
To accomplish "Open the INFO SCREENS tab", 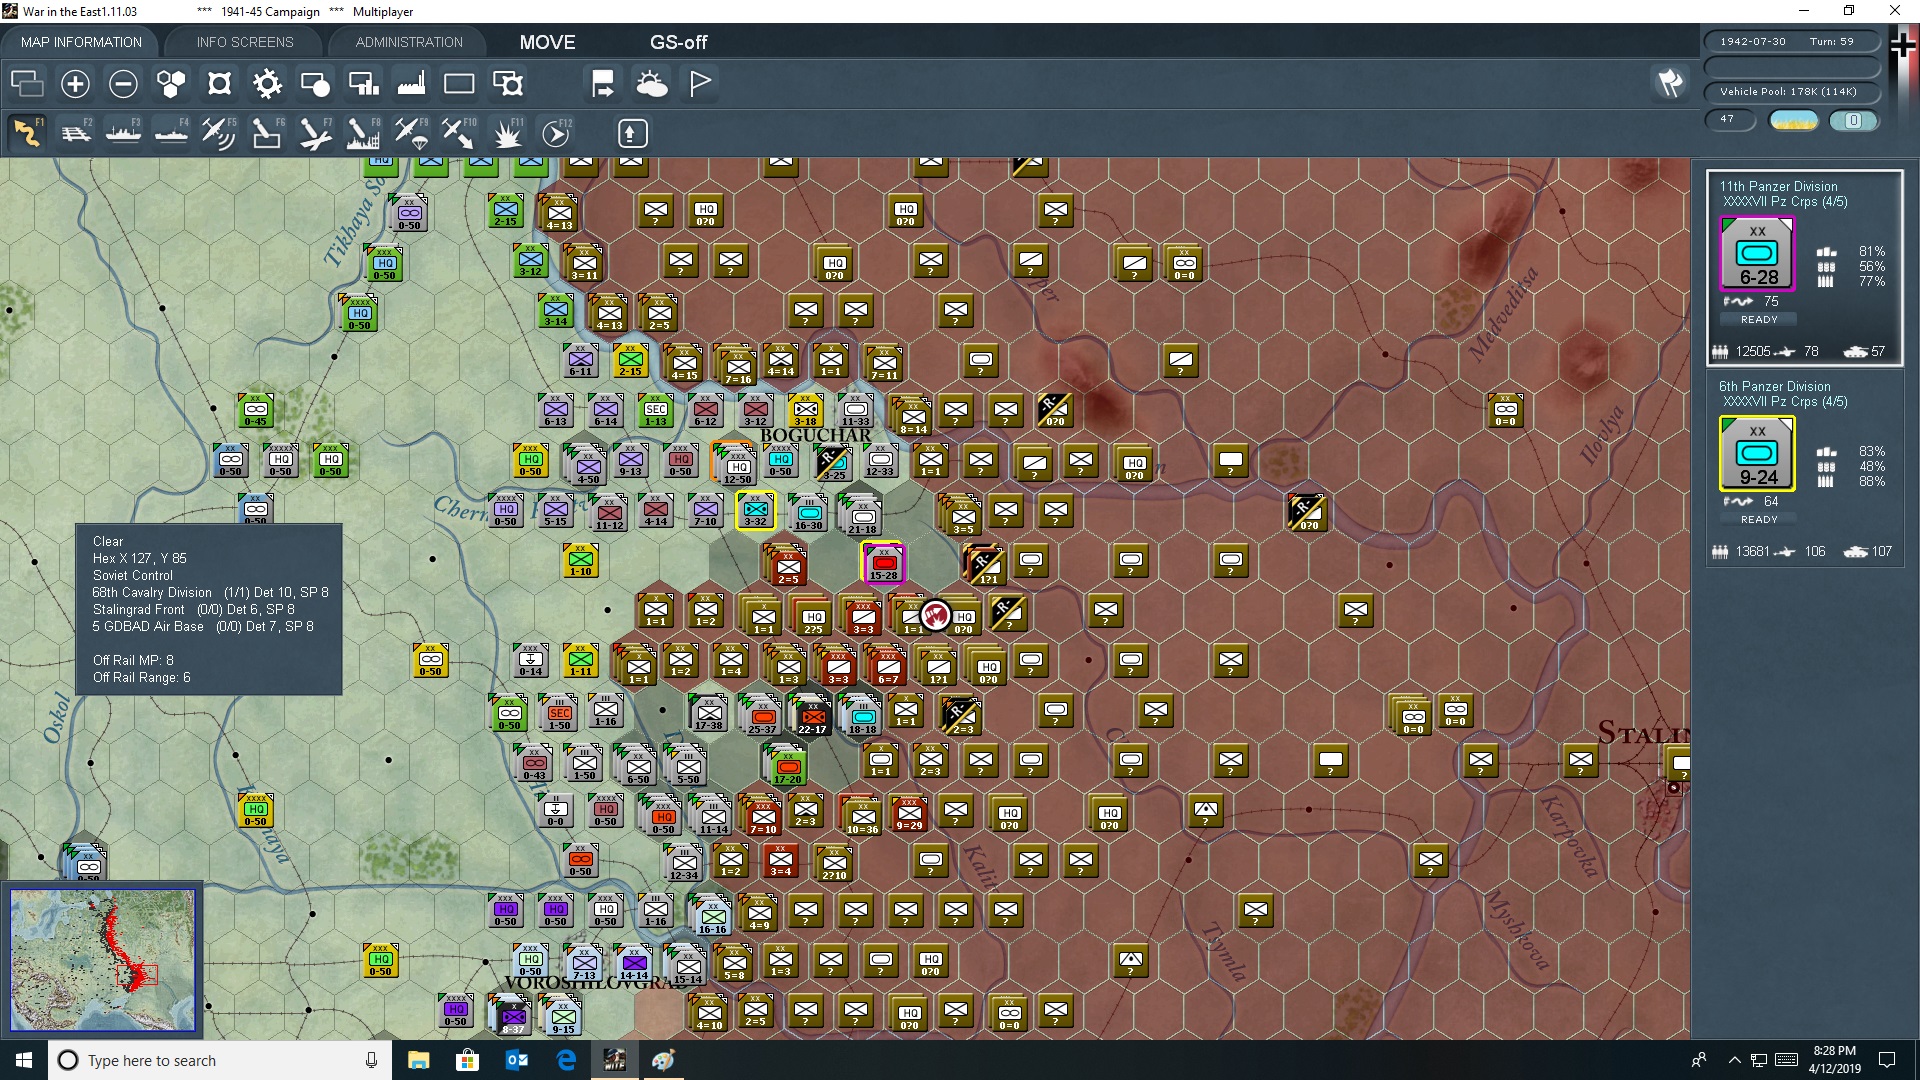I will pos(245,42).
